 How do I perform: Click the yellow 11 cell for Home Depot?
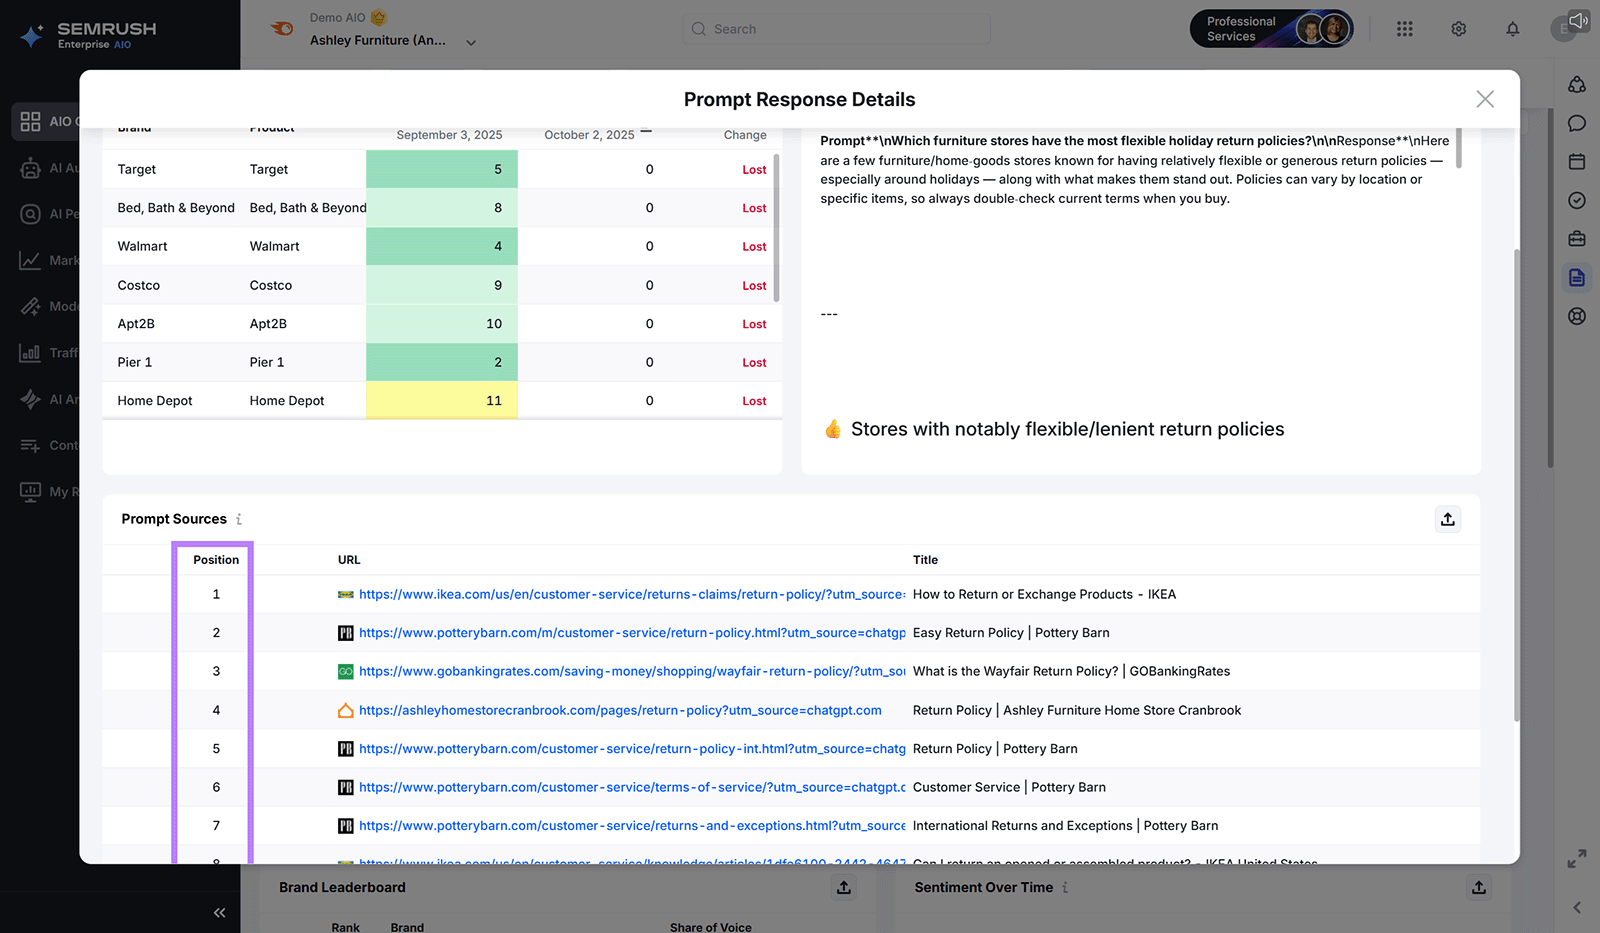[442, 400]
